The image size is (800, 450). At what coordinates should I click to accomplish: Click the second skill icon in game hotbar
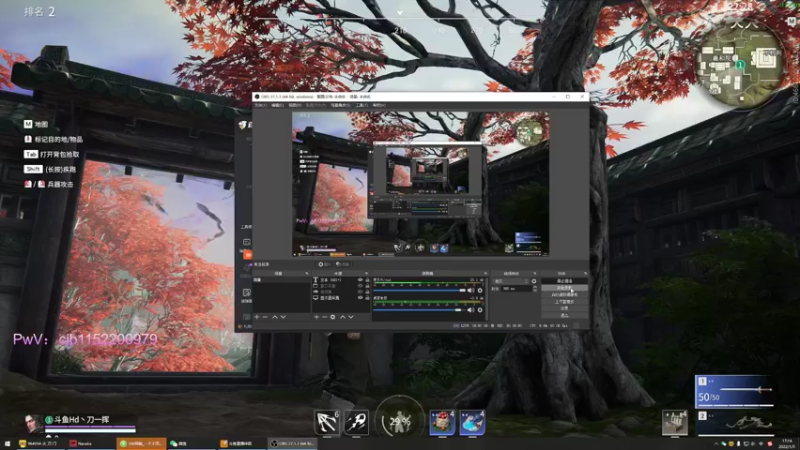357,422
